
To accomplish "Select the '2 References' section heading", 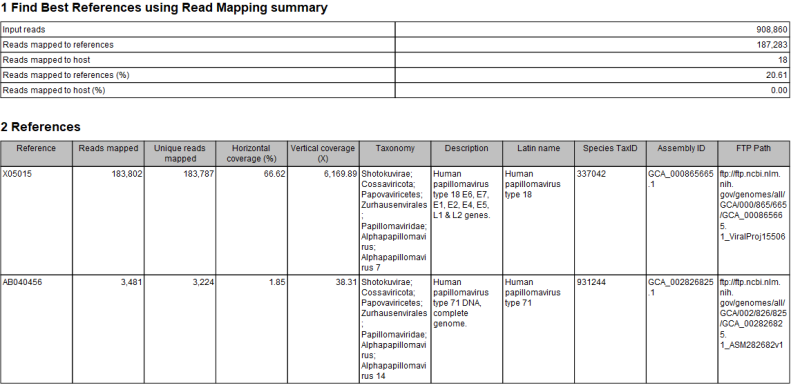I will [x=41, y=127].
